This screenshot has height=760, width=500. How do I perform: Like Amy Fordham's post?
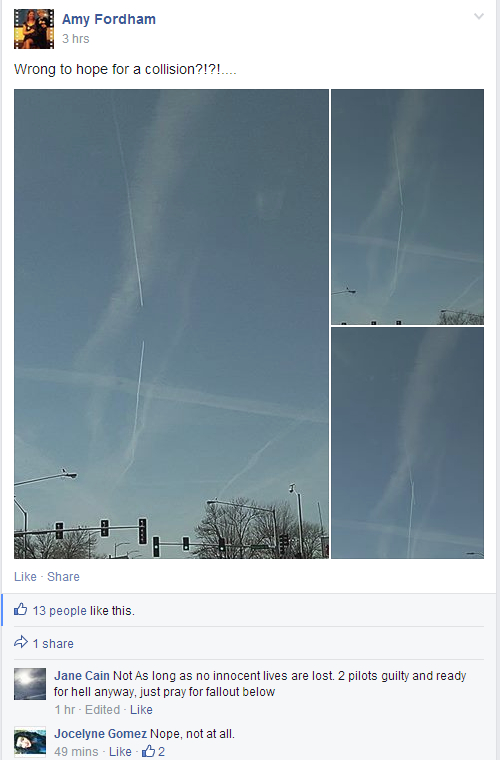[25, 577]
